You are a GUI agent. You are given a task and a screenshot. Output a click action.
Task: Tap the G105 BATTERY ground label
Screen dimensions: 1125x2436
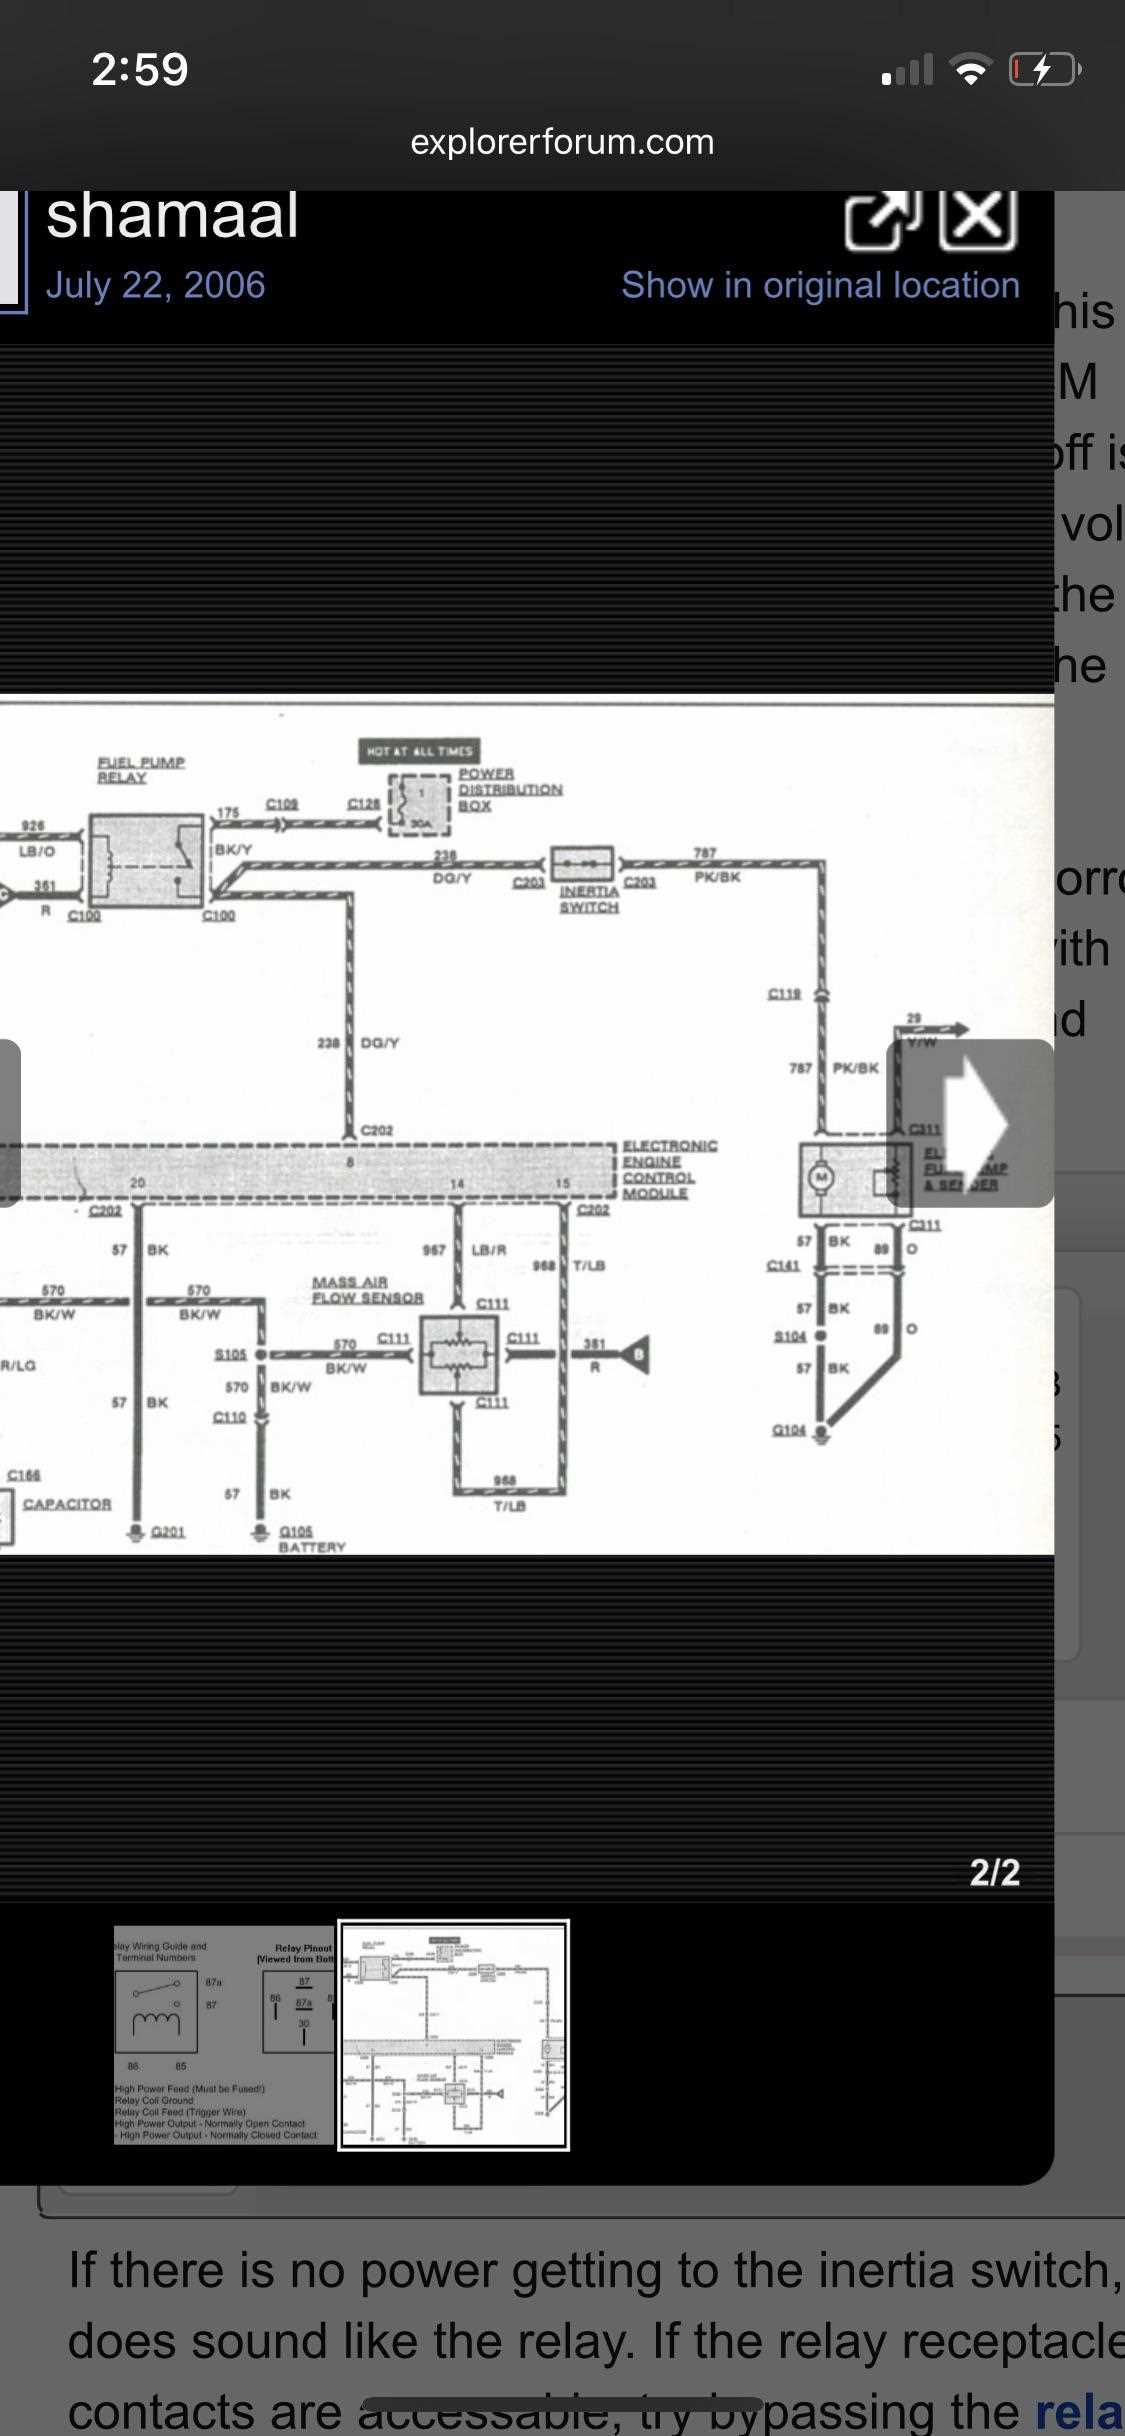point(311,1539)
